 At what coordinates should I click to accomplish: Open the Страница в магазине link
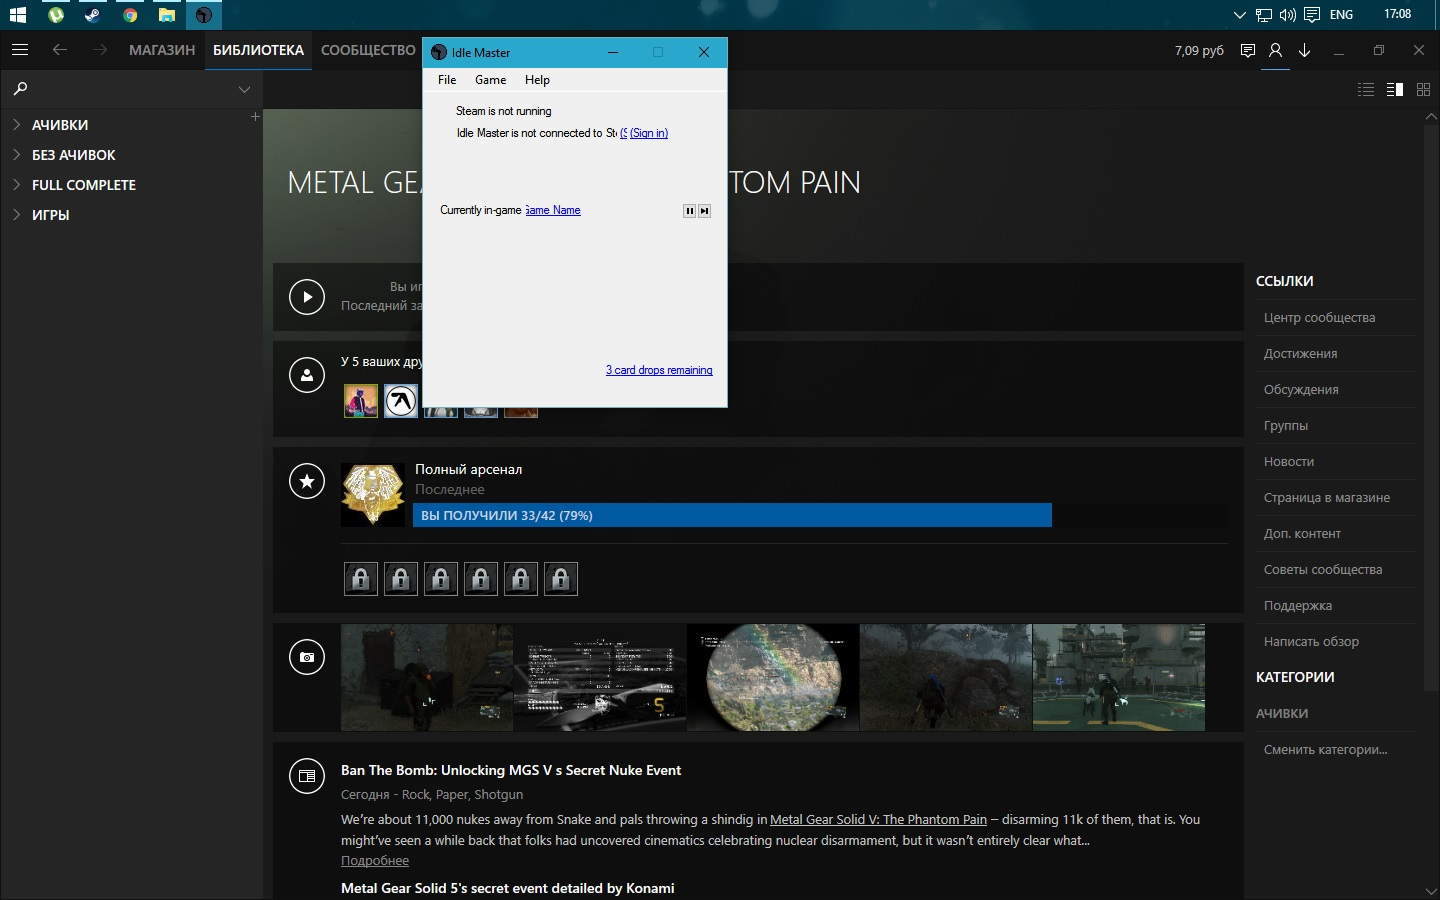(1327, 498)
